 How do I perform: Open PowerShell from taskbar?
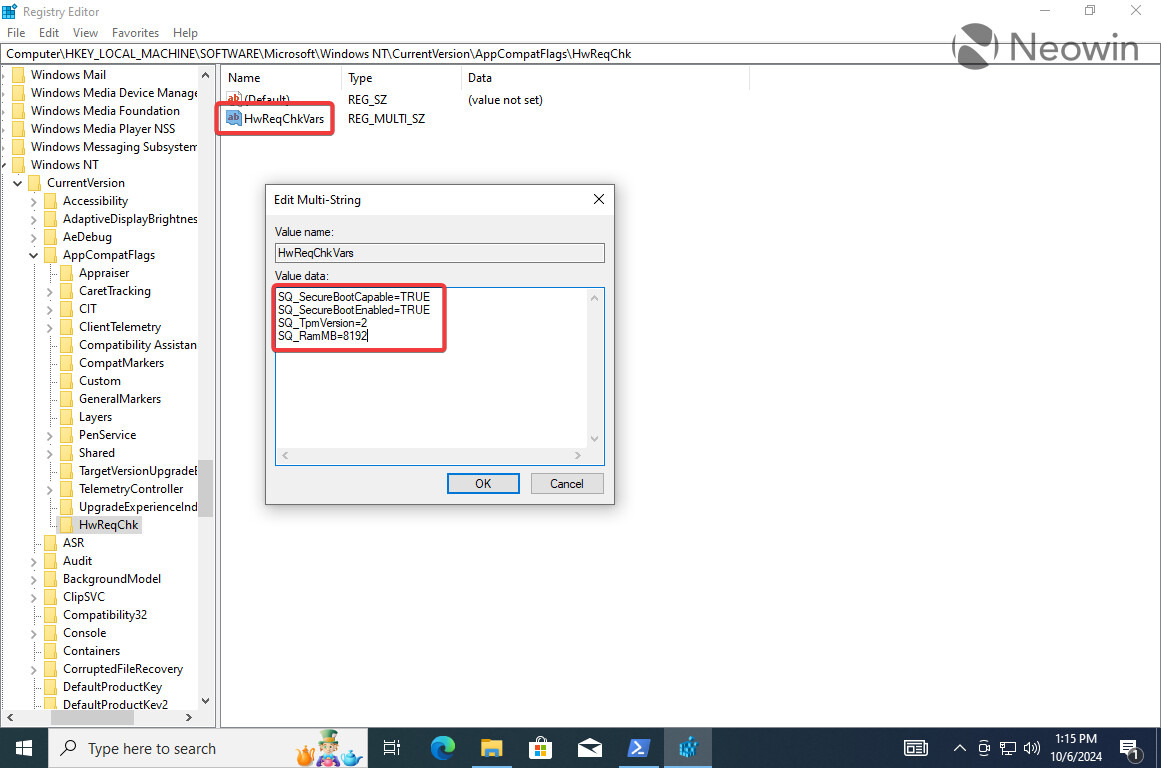click(638, 748)
